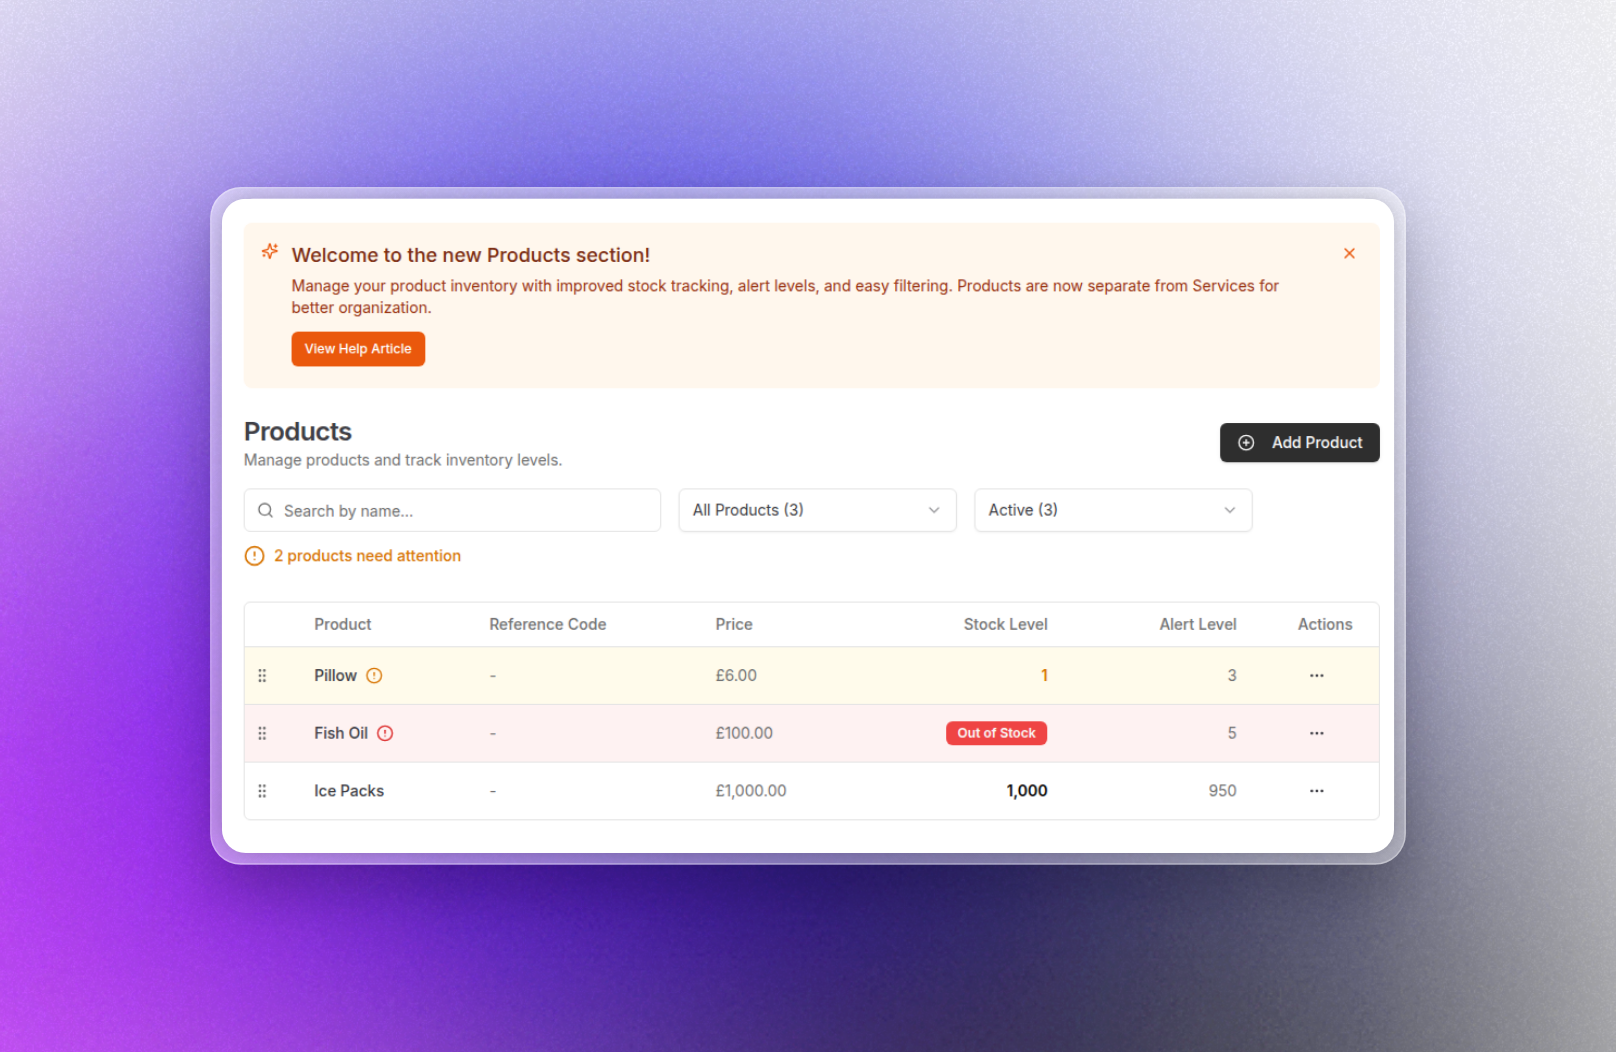Viewport: 1616px width, 1052px height.
Task: Open the actions ellipsis for the Ice Packs row
Action: 1315,790
